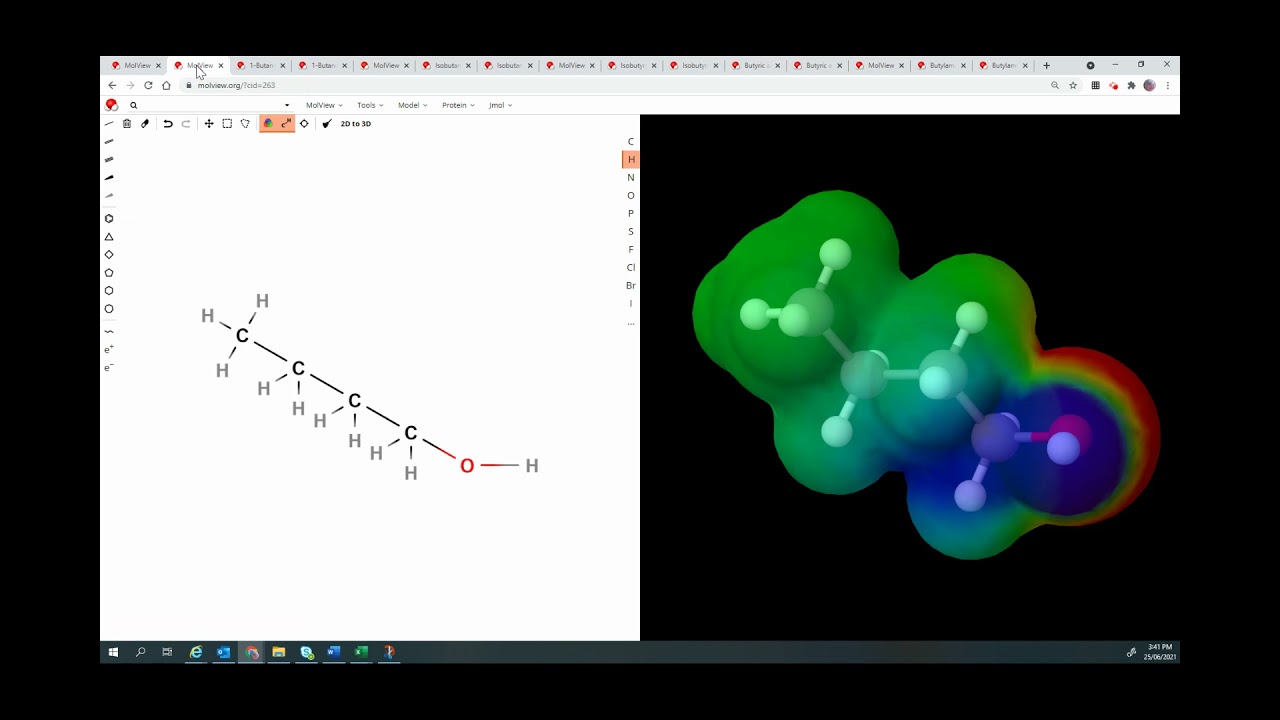Select the cyclohexane ring tool
Viewport: 1280px width, 720px height.
pyautogui.click(x=109, y=290)
